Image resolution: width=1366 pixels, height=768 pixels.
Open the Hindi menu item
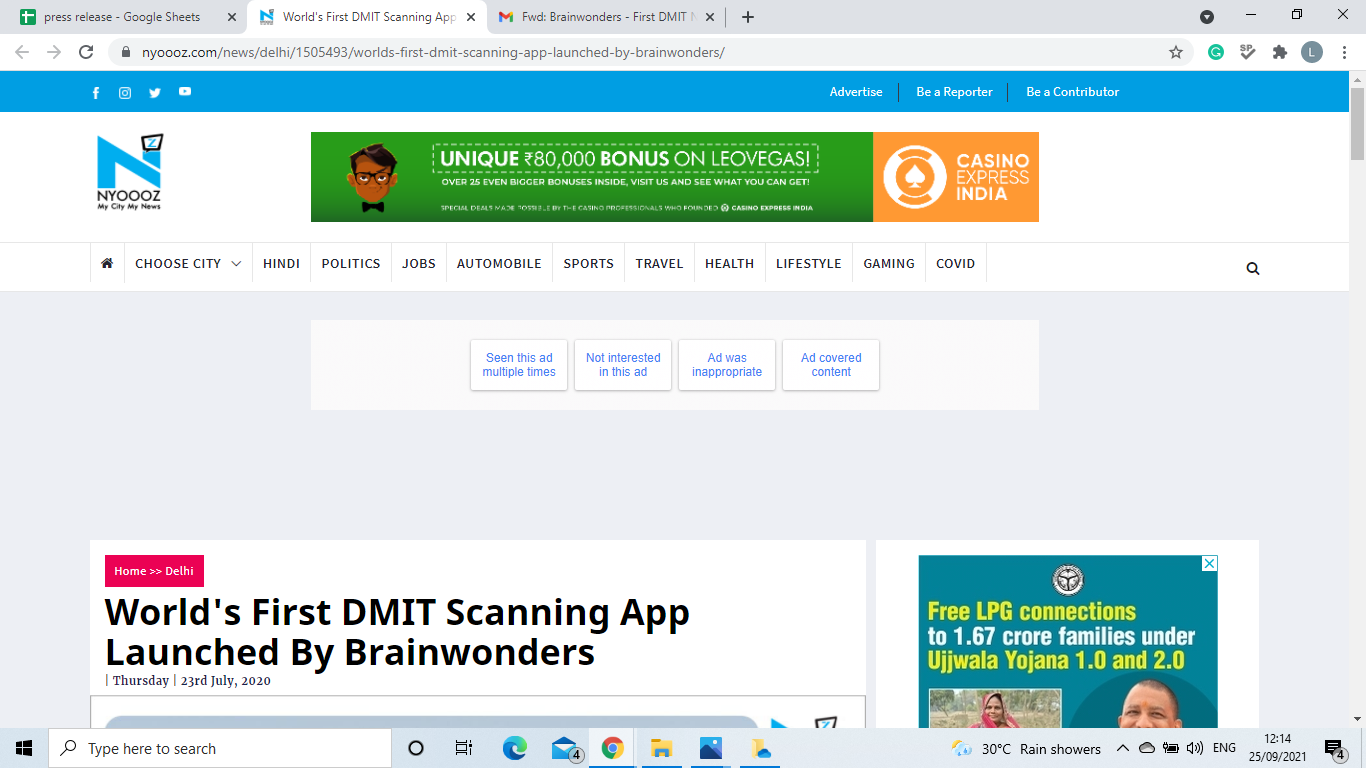(281, 263)
